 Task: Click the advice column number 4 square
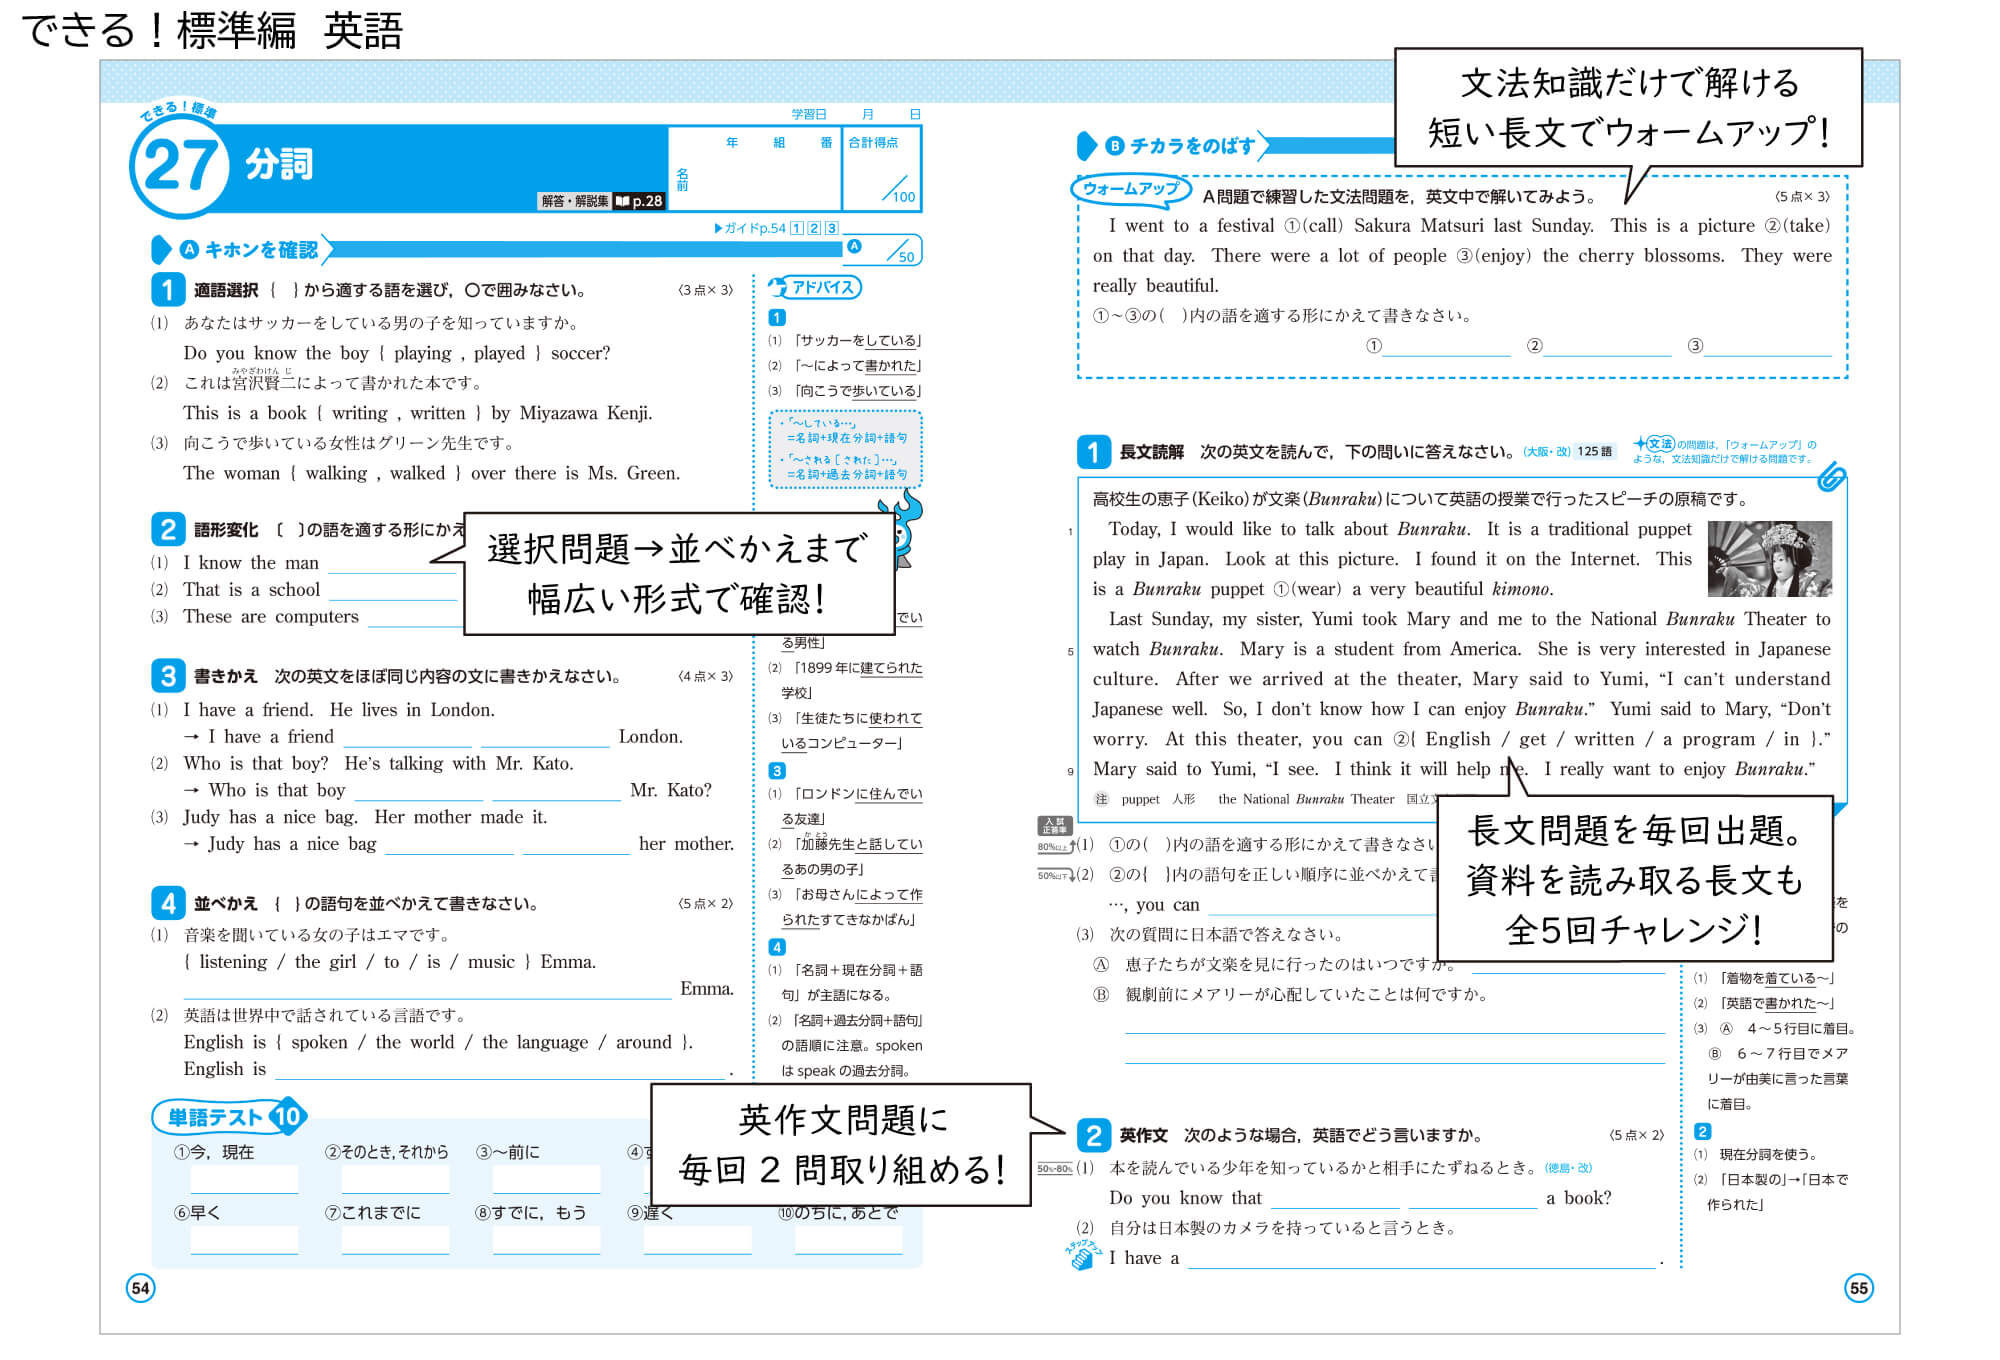pyautogui.click(x=777, y=947)
